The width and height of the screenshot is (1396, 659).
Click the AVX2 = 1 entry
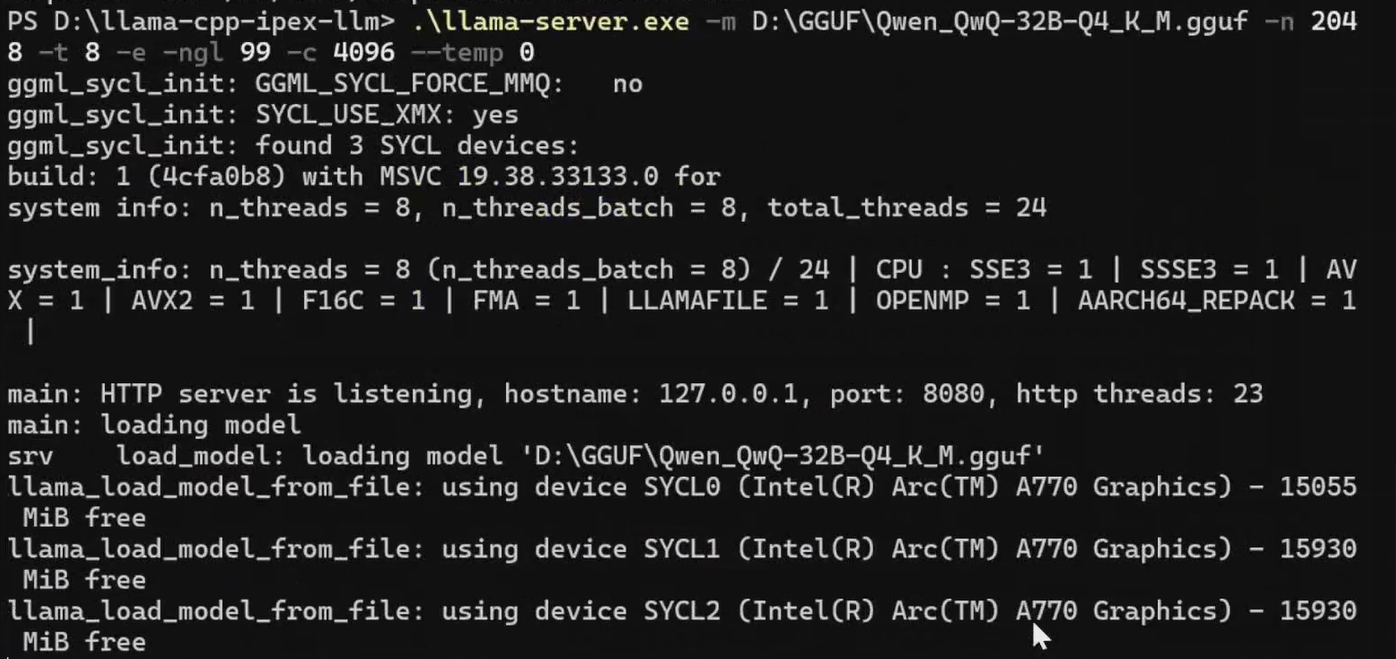click(194, 301)
